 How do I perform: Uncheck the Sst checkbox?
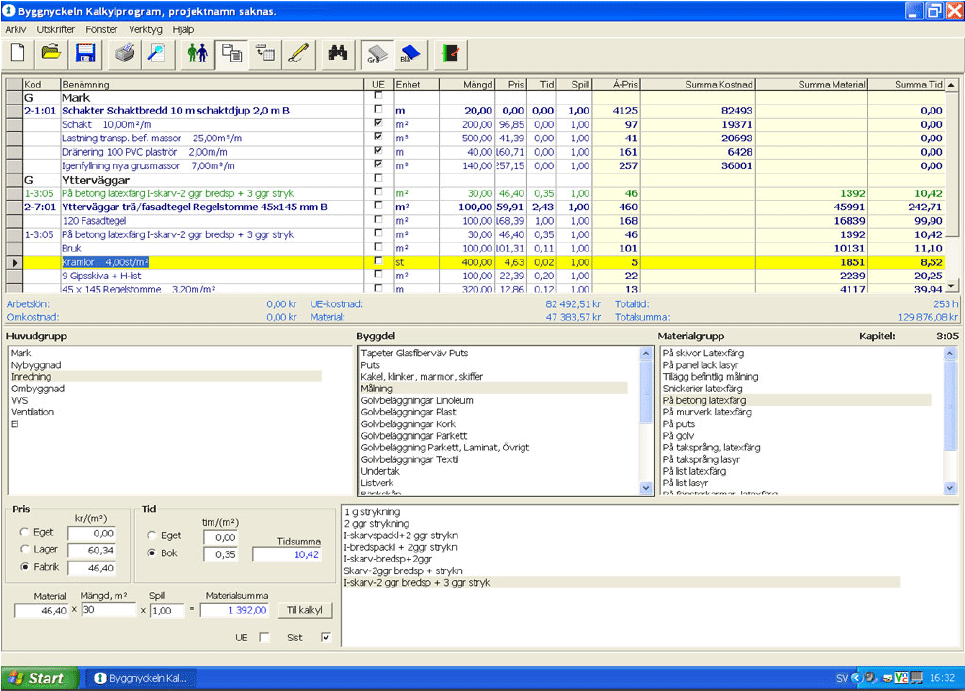point(325,637)
